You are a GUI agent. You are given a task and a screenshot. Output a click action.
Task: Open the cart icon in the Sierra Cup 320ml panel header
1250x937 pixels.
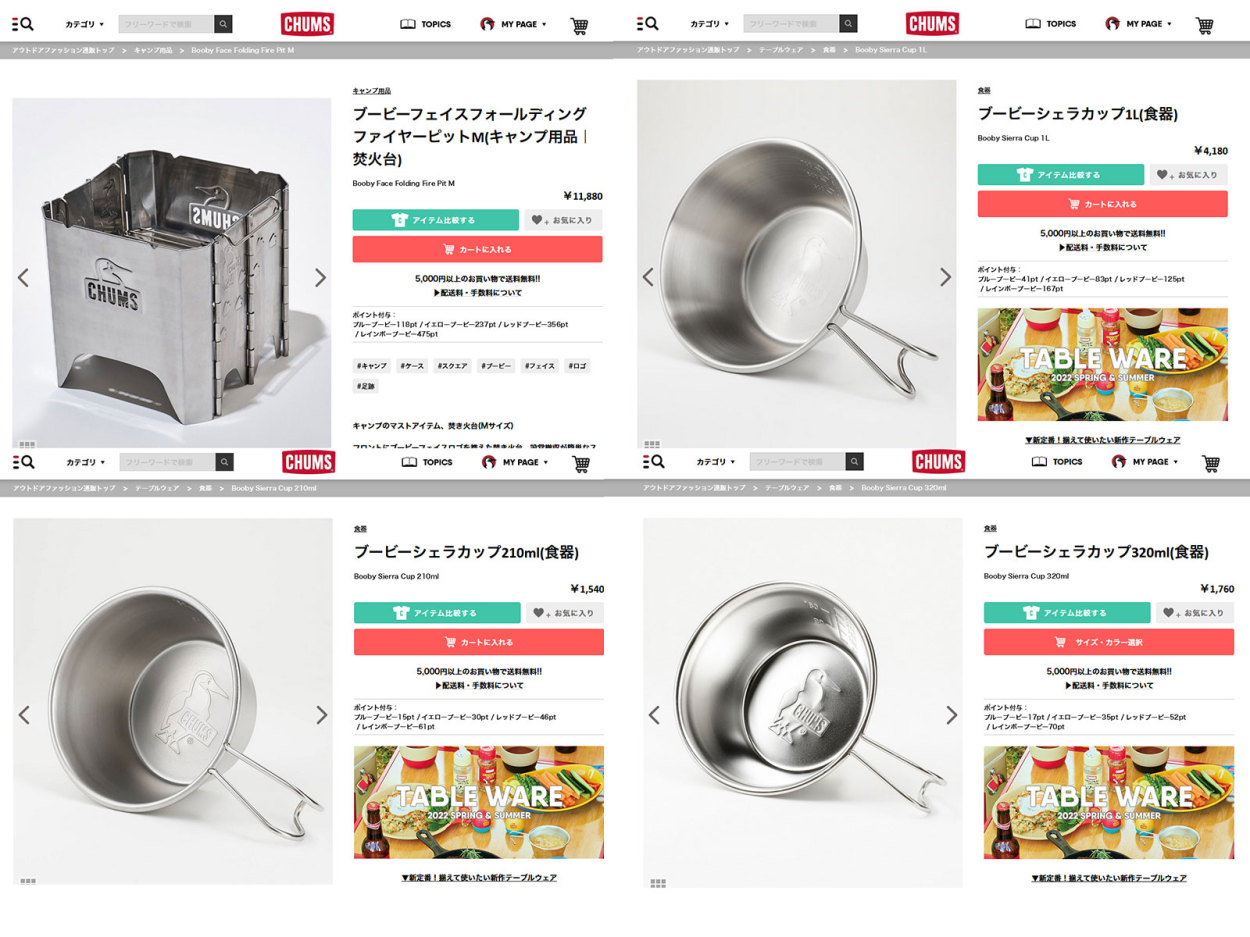(x=1211, y=463)
